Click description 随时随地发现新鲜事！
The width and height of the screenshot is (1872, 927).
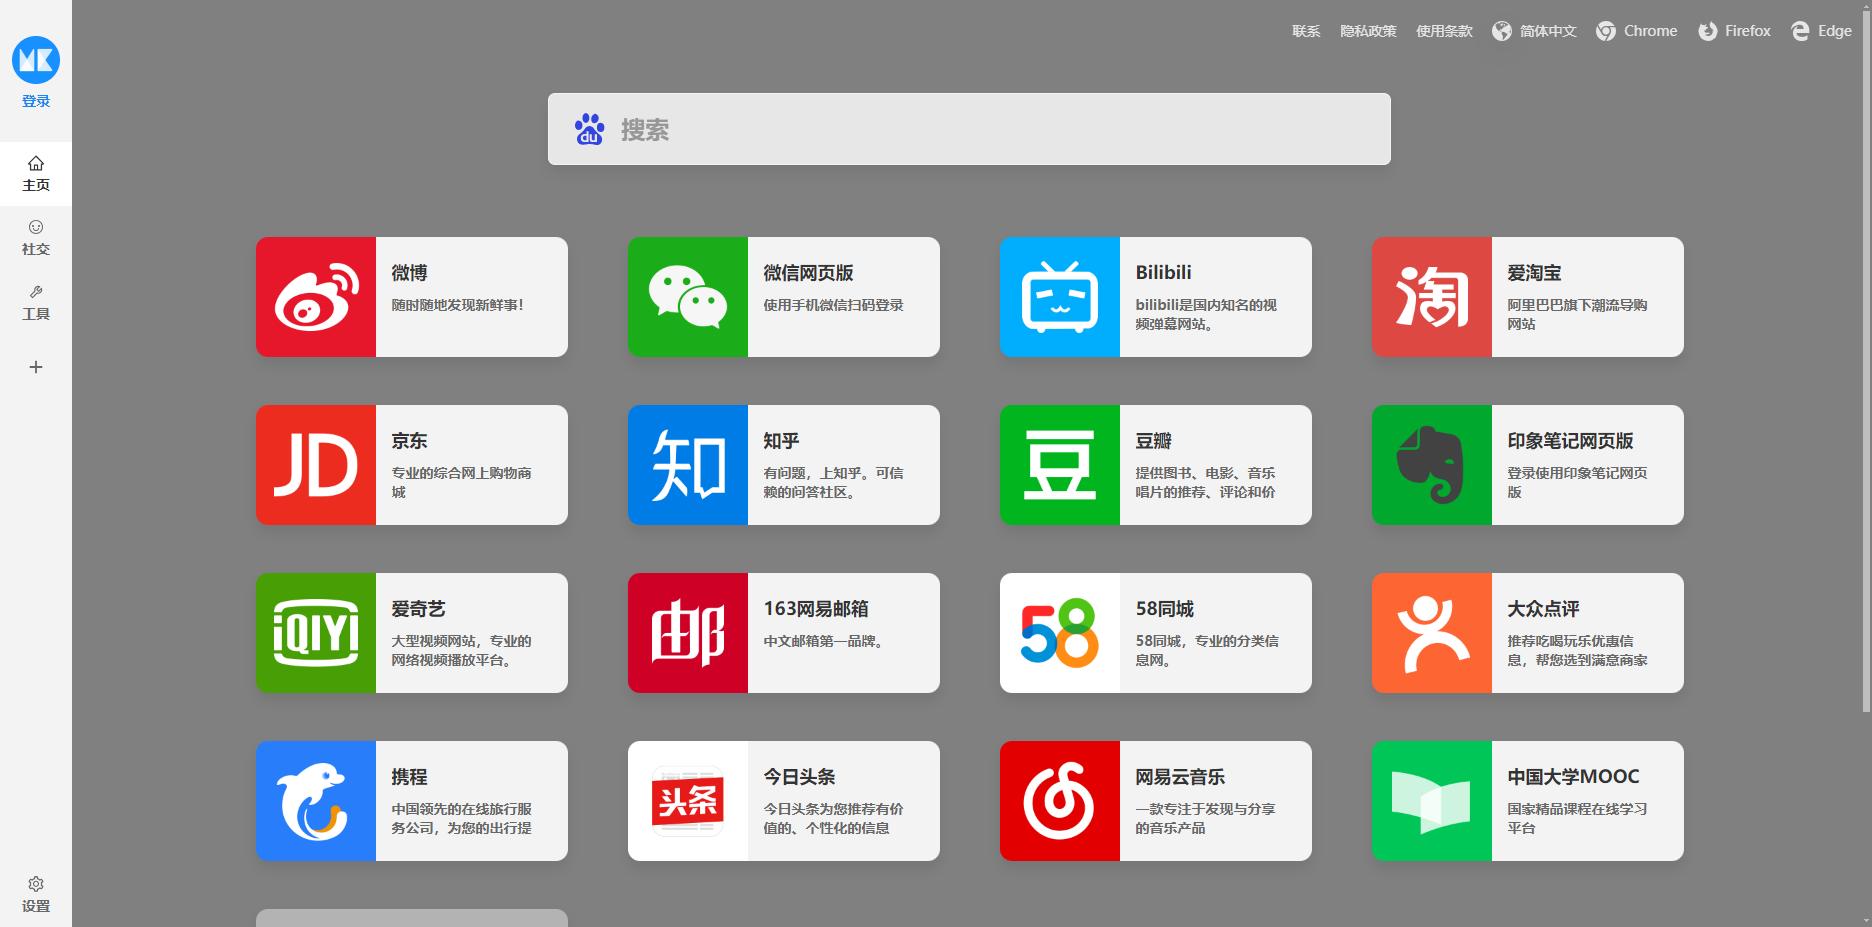(458, 305)
